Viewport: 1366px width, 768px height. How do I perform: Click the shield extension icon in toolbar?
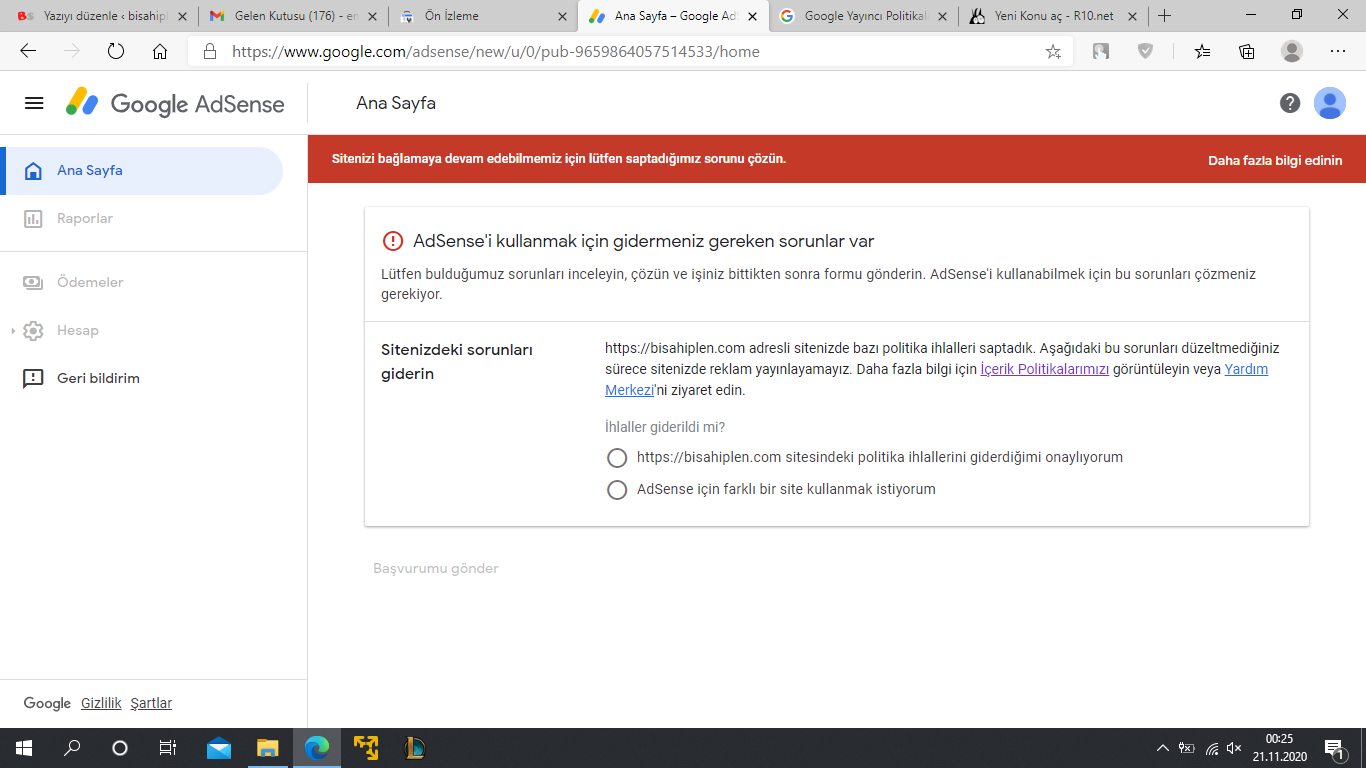[x=1146, y=51]
